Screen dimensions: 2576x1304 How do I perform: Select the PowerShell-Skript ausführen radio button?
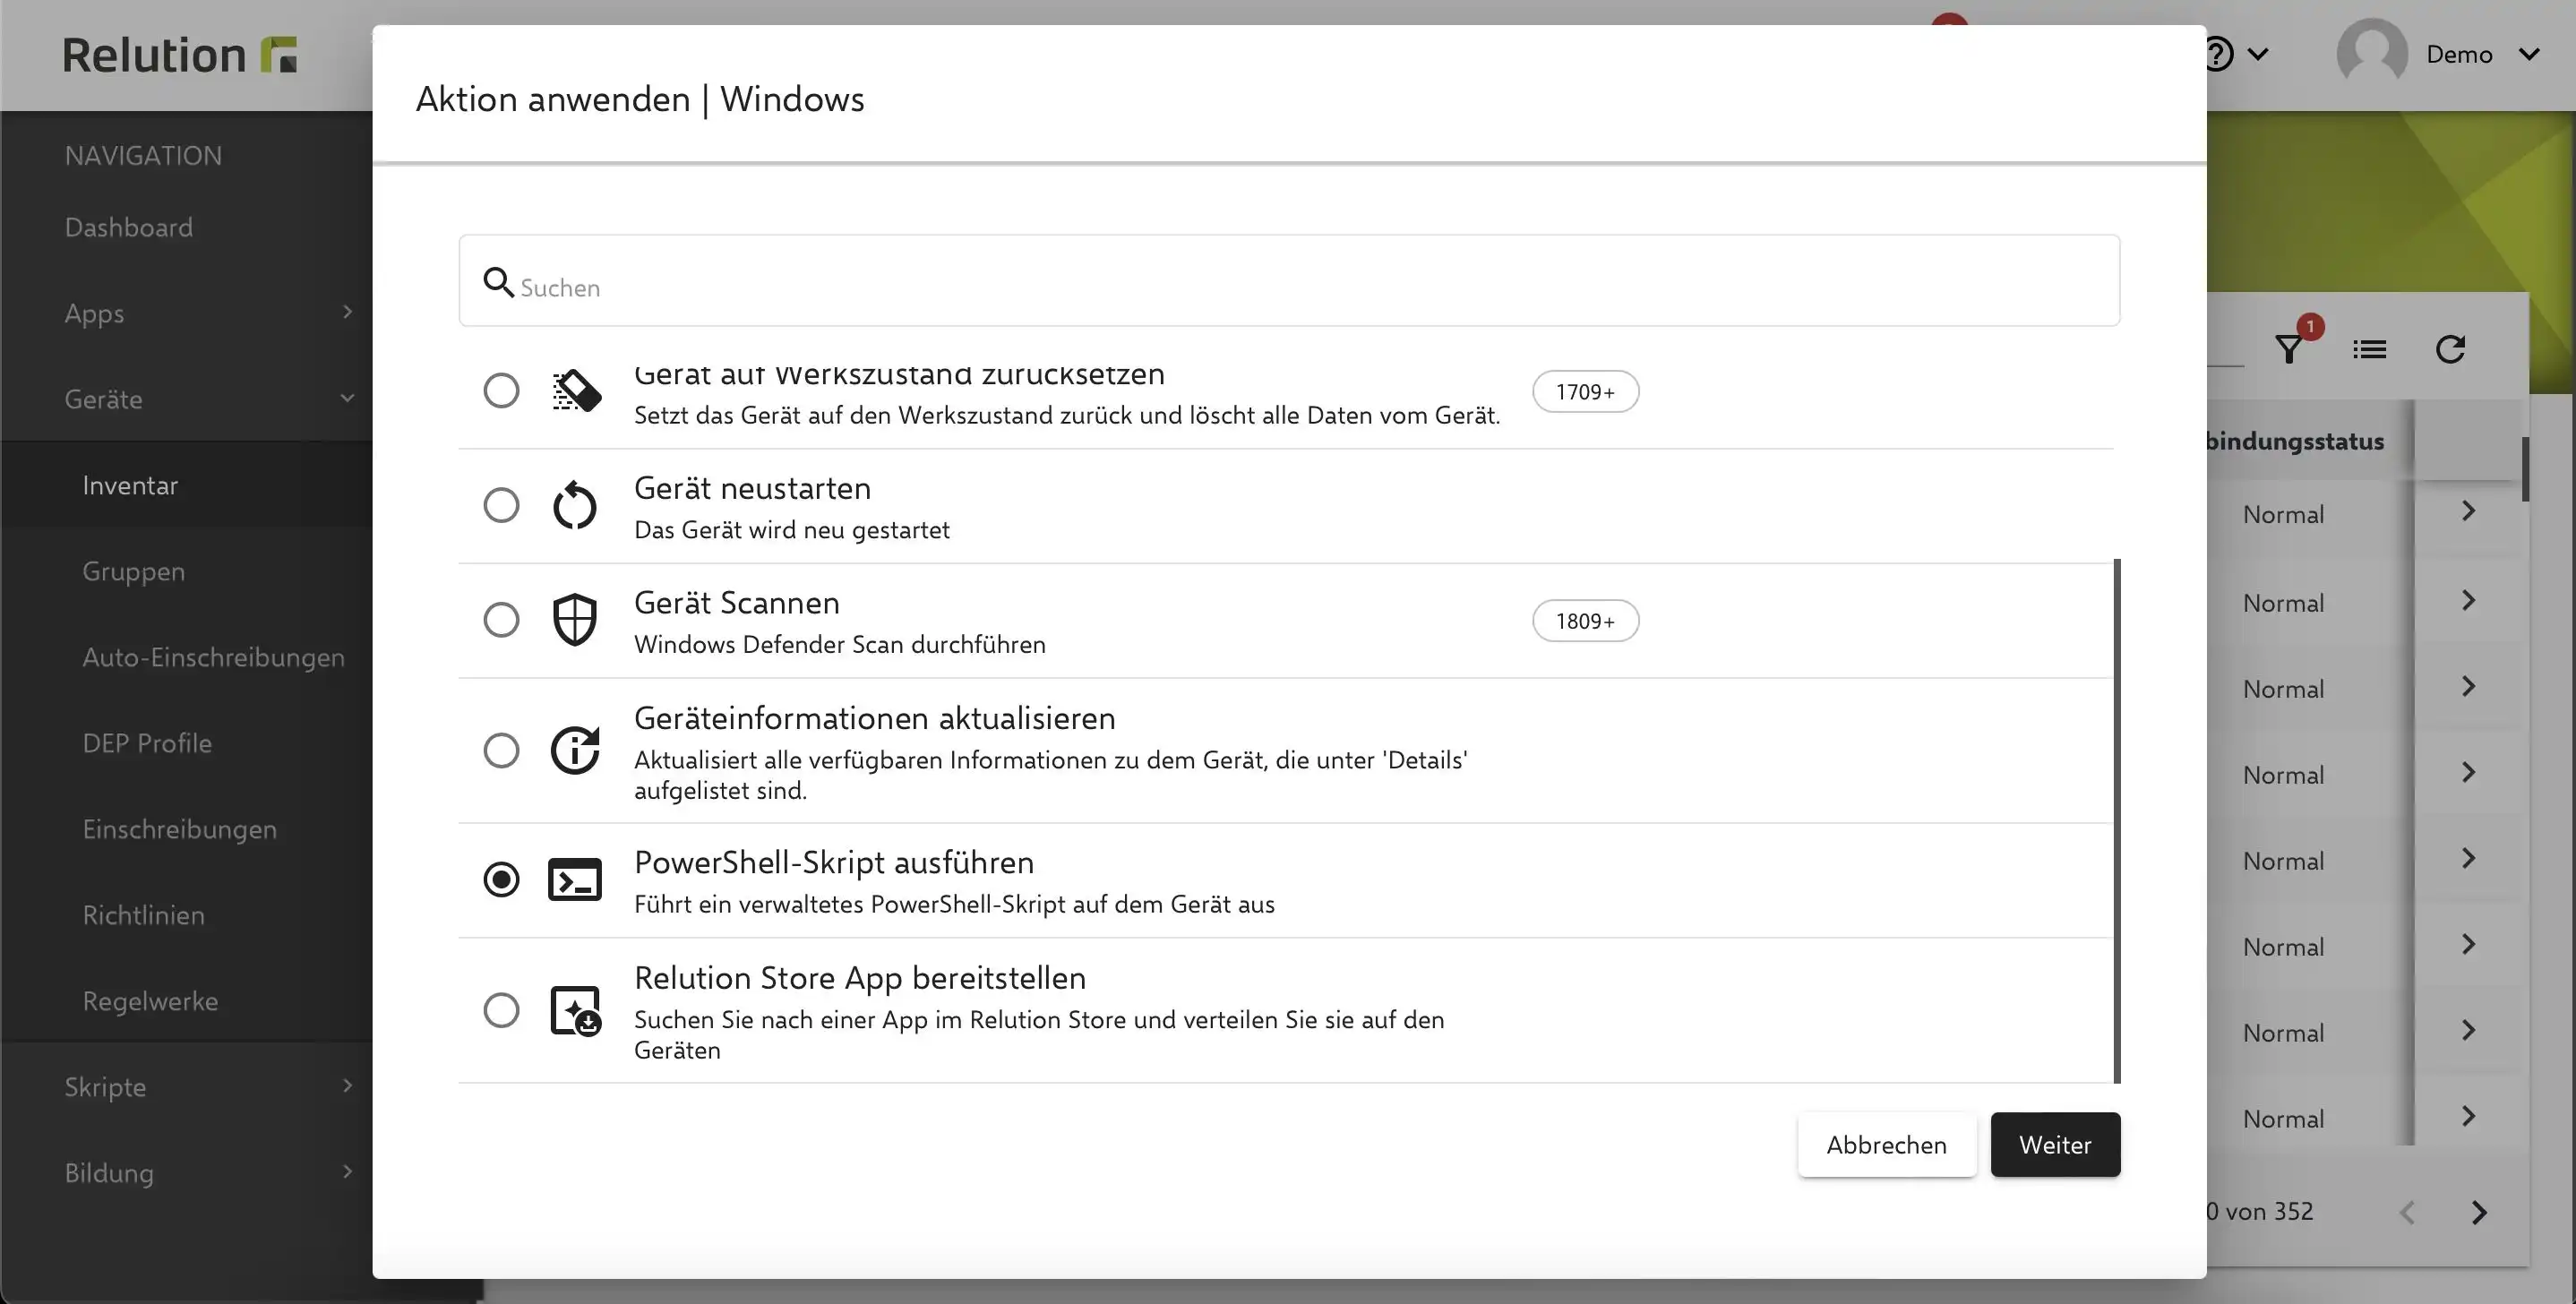(501, 880)
